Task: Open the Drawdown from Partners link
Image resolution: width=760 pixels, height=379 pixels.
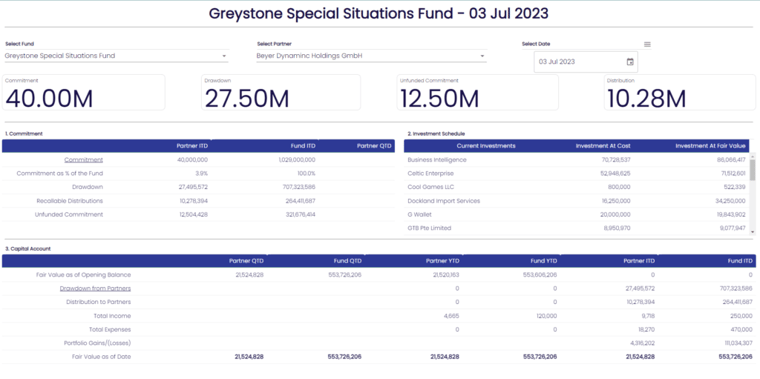Action: click(x=95, y=288)
